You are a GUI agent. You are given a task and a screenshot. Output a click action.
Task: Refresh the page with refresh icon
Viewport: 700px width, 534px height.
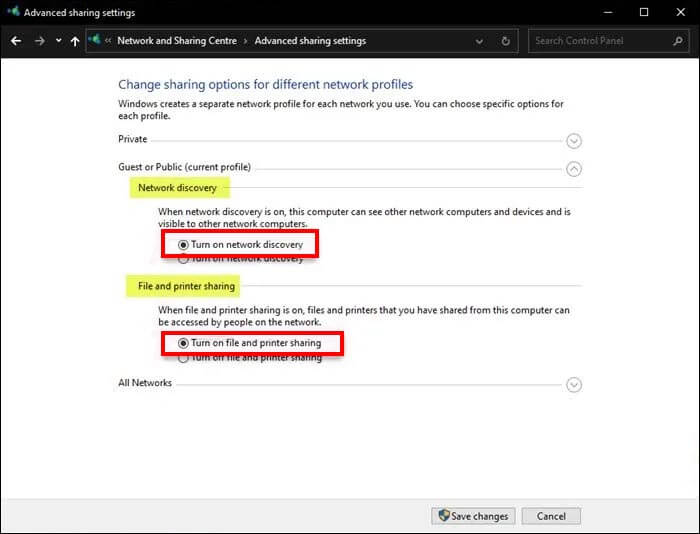tap(505, 41)
